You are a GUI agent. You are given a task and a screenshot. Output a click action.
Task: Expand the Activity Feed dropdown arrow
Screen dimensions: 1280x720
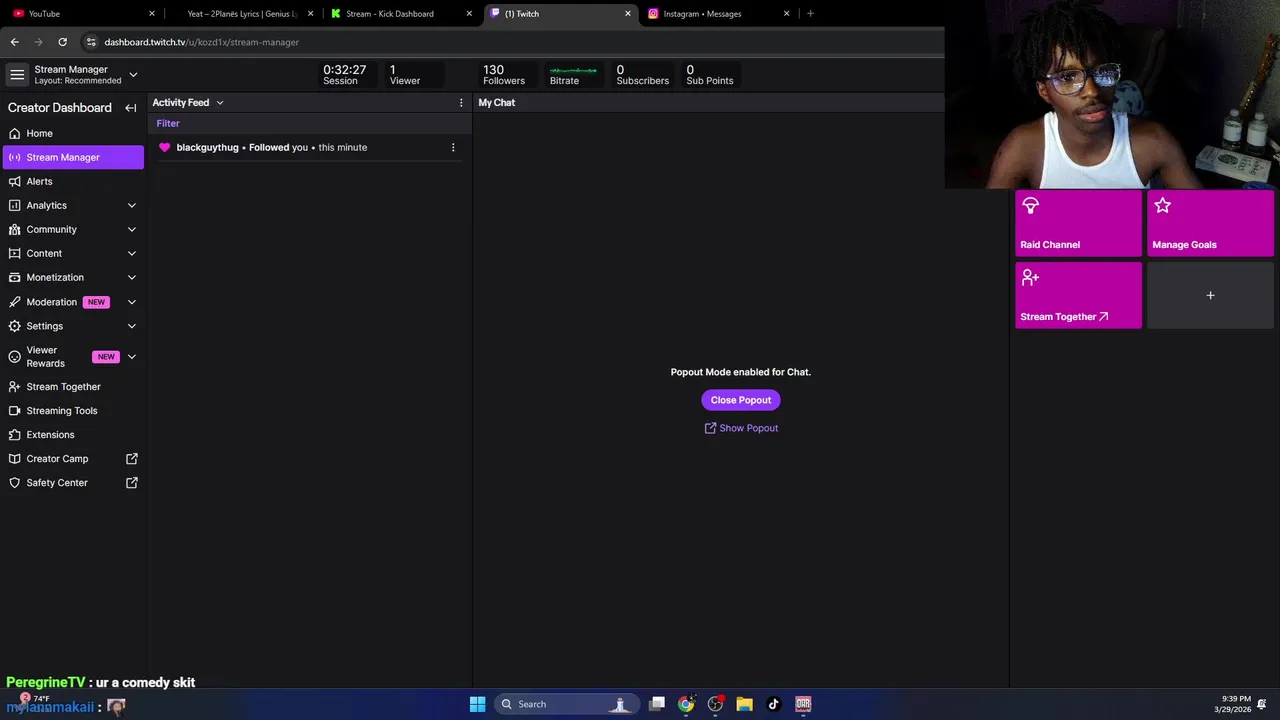click(x=220, y=103)
